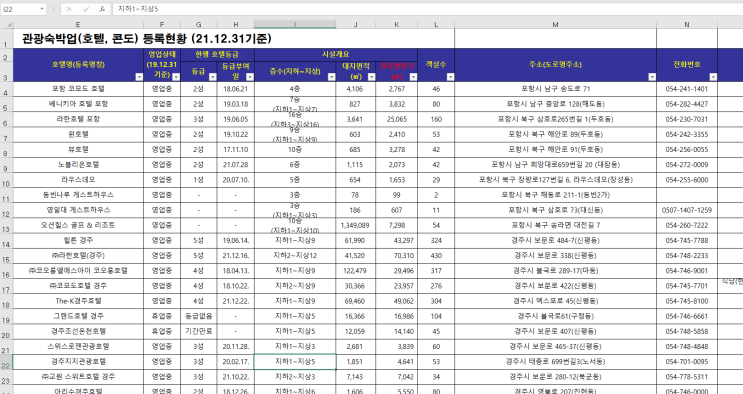Viewport: 743px width, 394px height.
Task: Click cell 오션힐스 골프 & 리조트
Action: click(x=78, y=225)
